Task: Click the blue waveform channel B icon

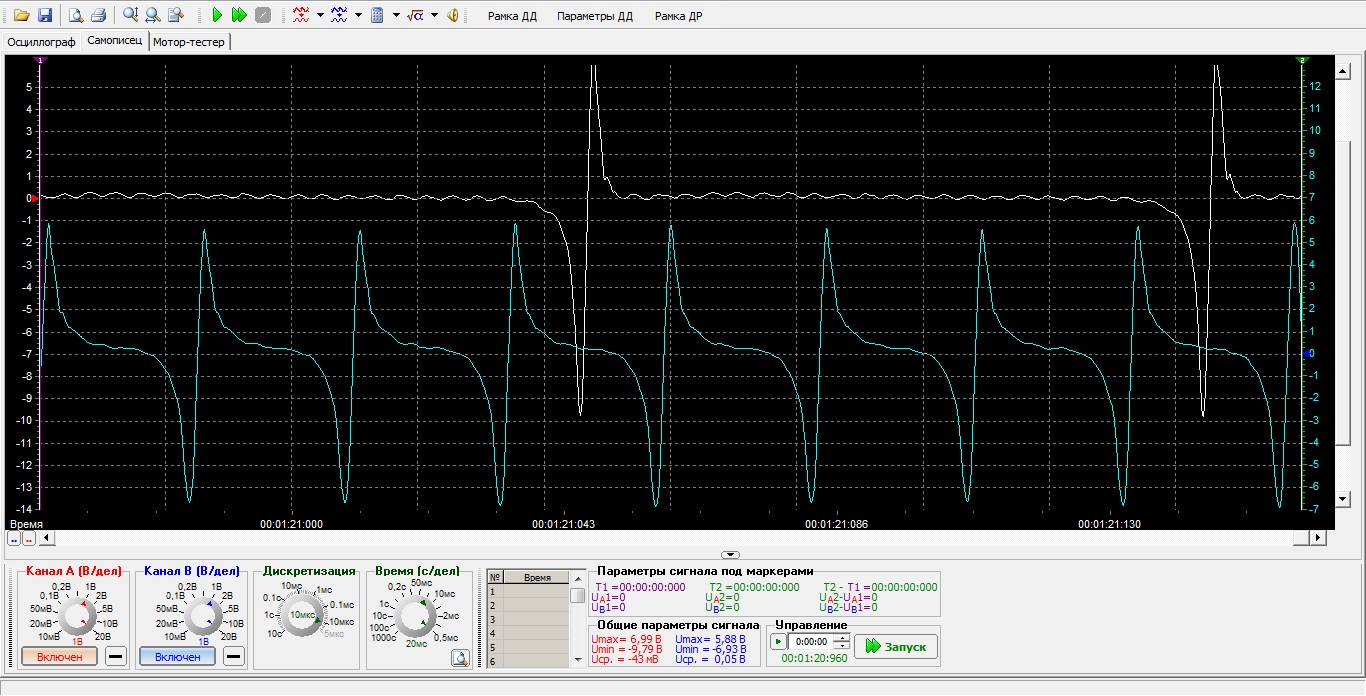Action: coord(339,15)
